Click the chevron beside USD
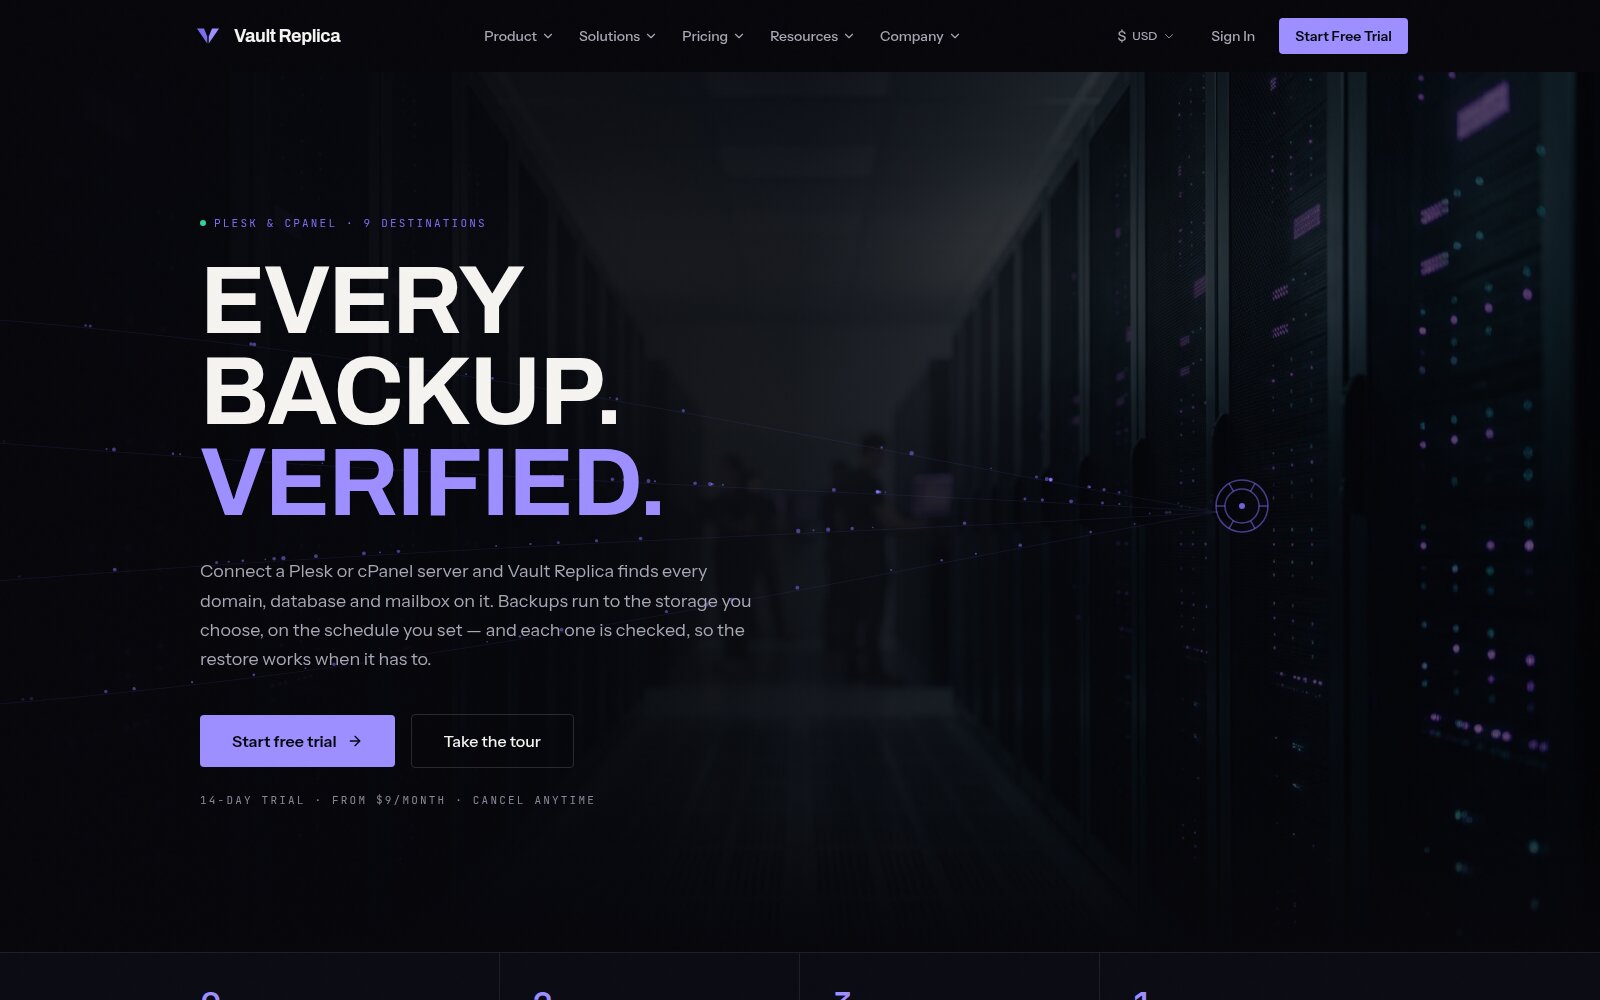 (x=1169, y=36)
